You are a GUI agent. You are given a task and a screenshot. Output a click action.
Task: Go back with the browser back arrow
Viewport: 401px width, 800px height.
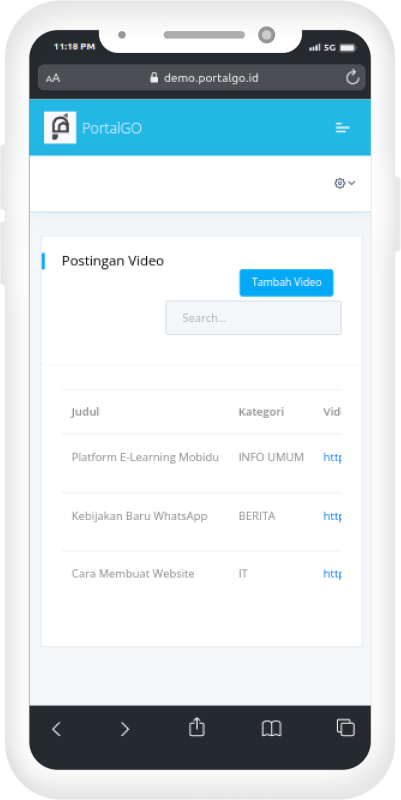click(57, 729)
